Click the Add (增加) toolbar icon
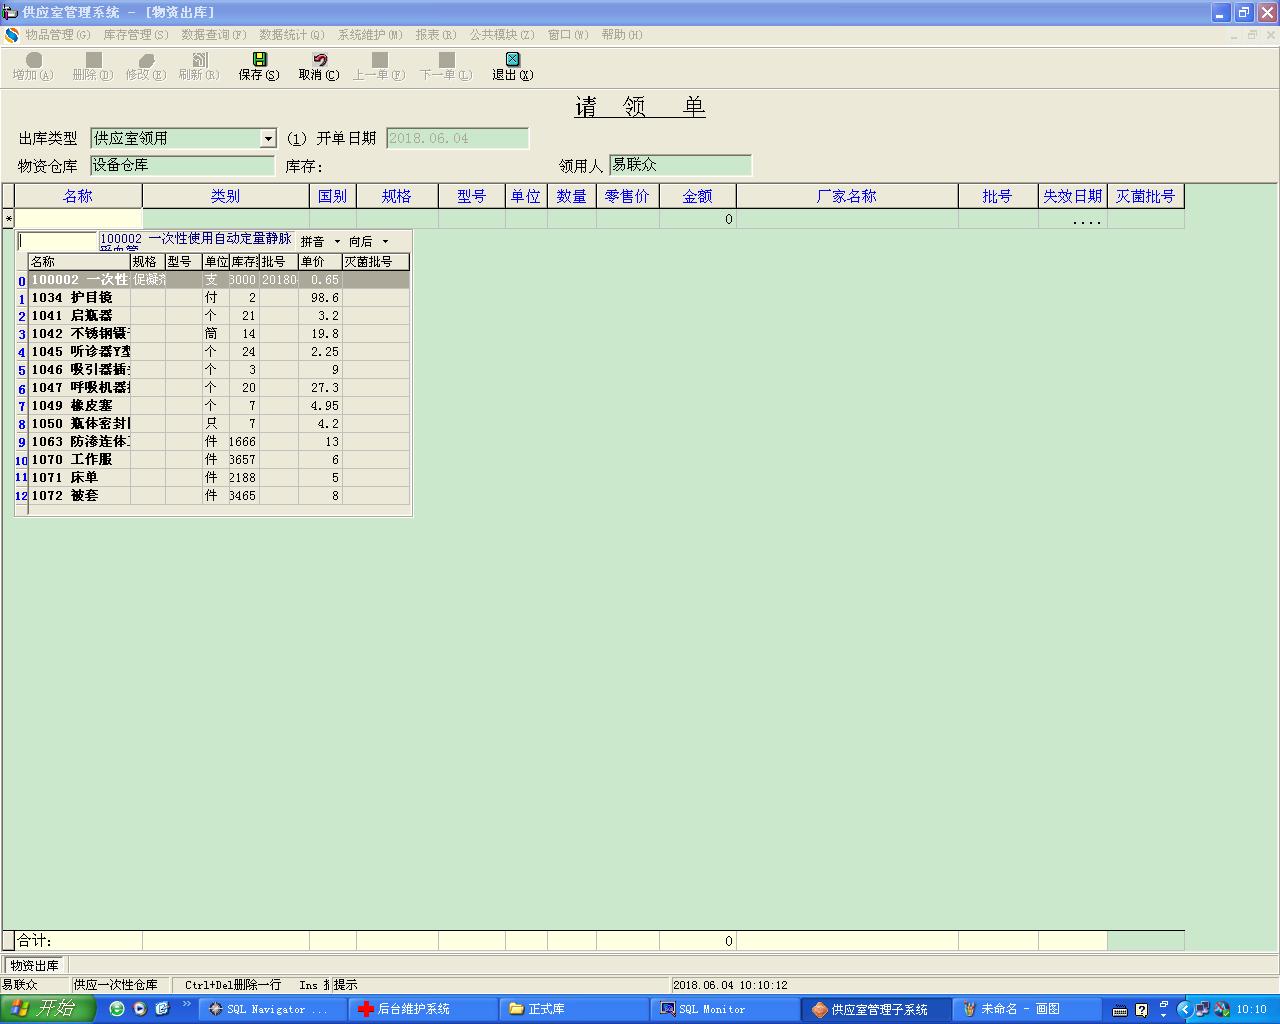 (33, 61)
